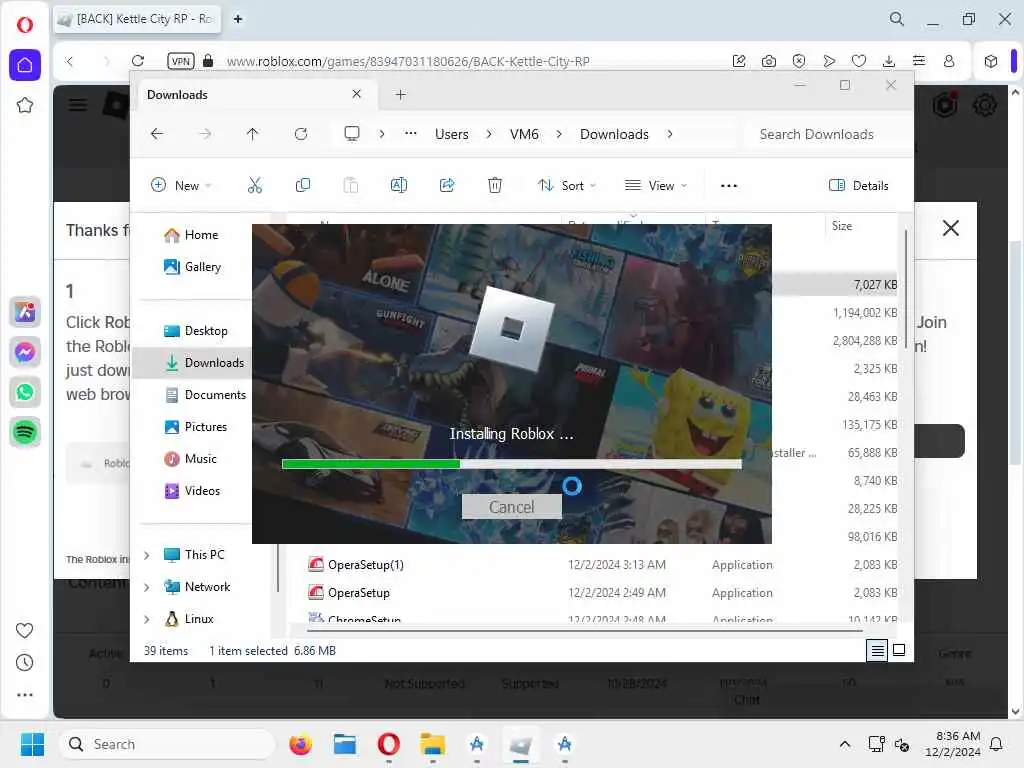Screen dimensions: 1024x768
Task: Click the Users breadcrumb segment
Action: click(452, 134)
